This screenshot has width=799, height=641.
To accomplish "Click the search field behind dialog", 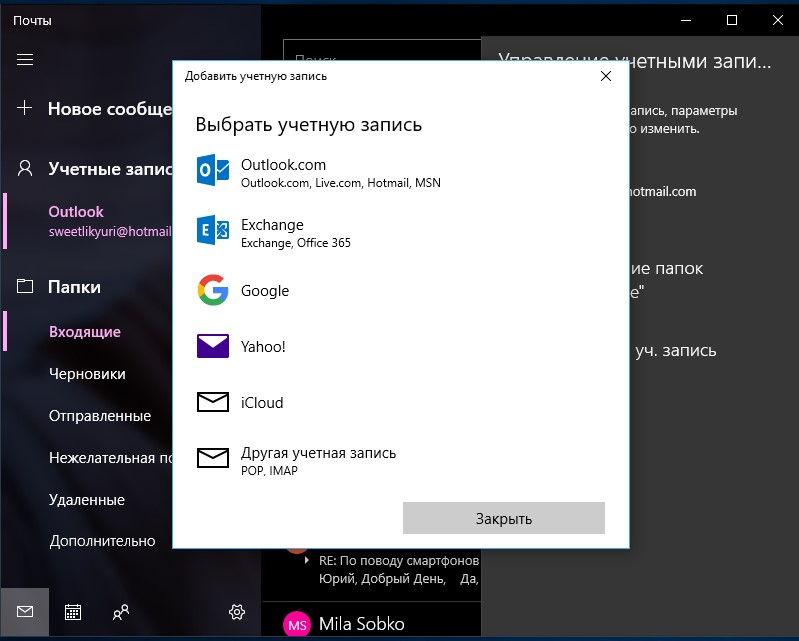I will [x=382, y=51].
